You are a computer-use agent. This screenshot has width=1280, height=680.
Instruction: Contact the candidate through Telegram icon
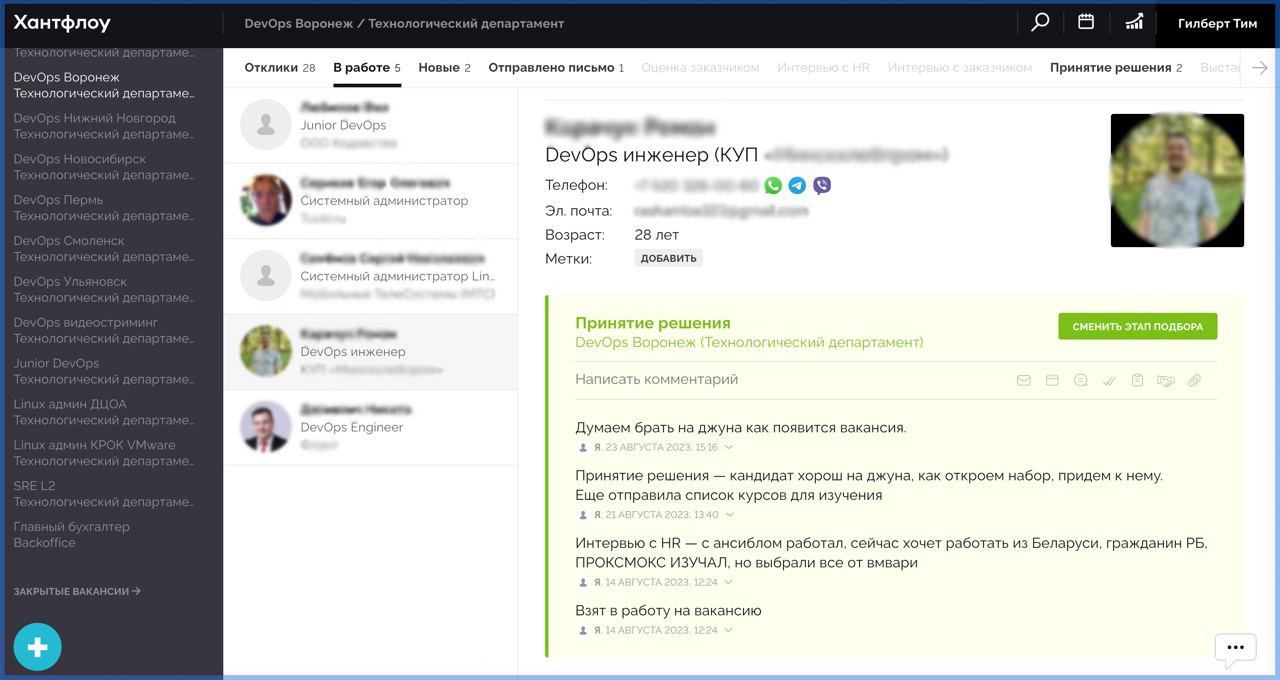(x=797, y=185)
